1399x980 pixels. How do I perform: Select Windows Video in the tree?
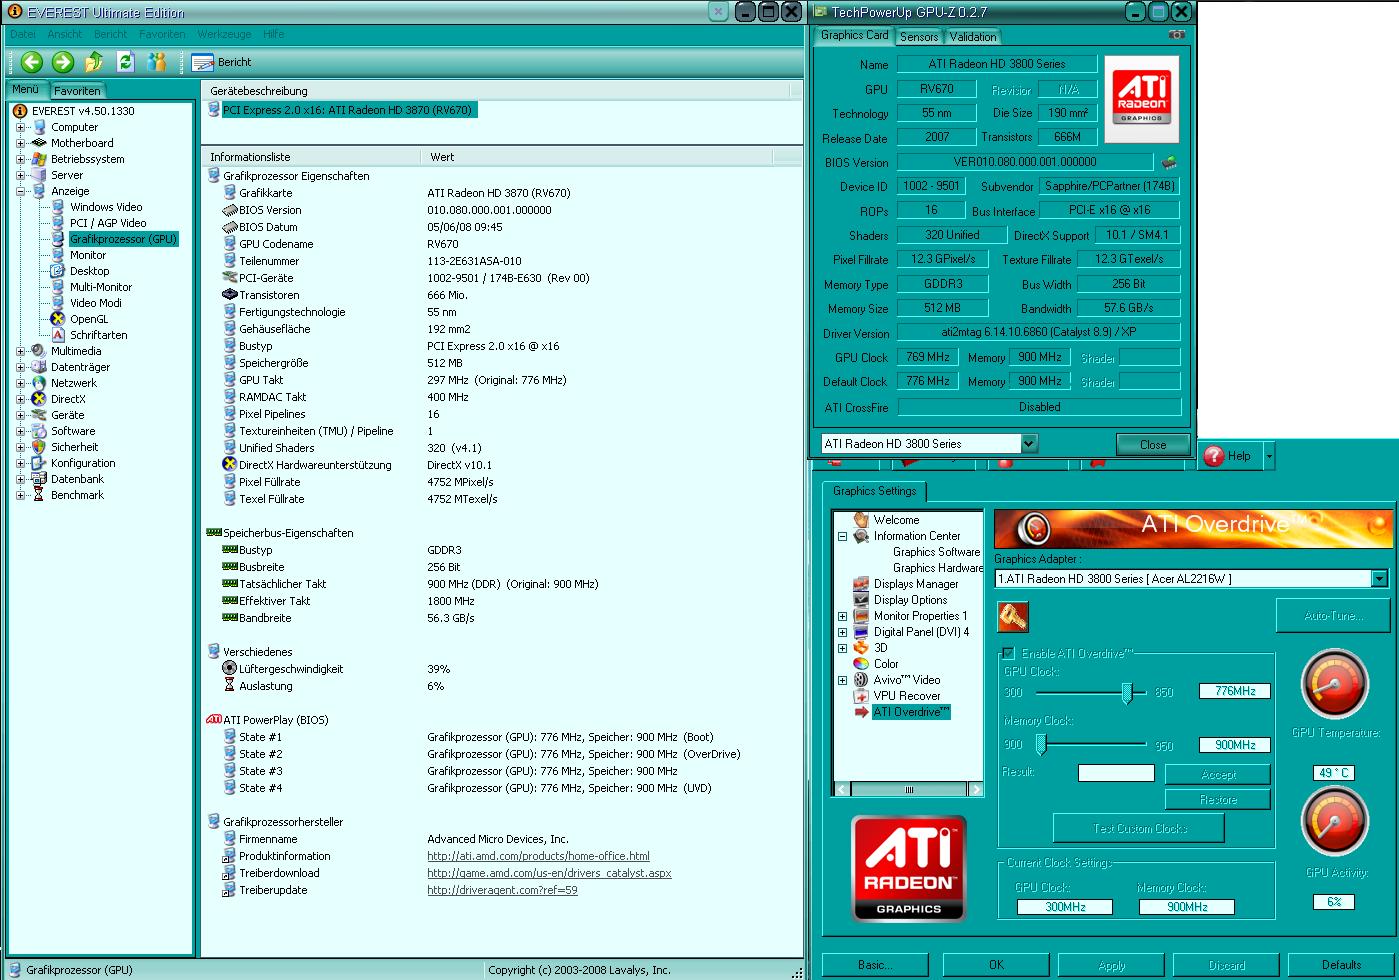[x=106, y=207]
